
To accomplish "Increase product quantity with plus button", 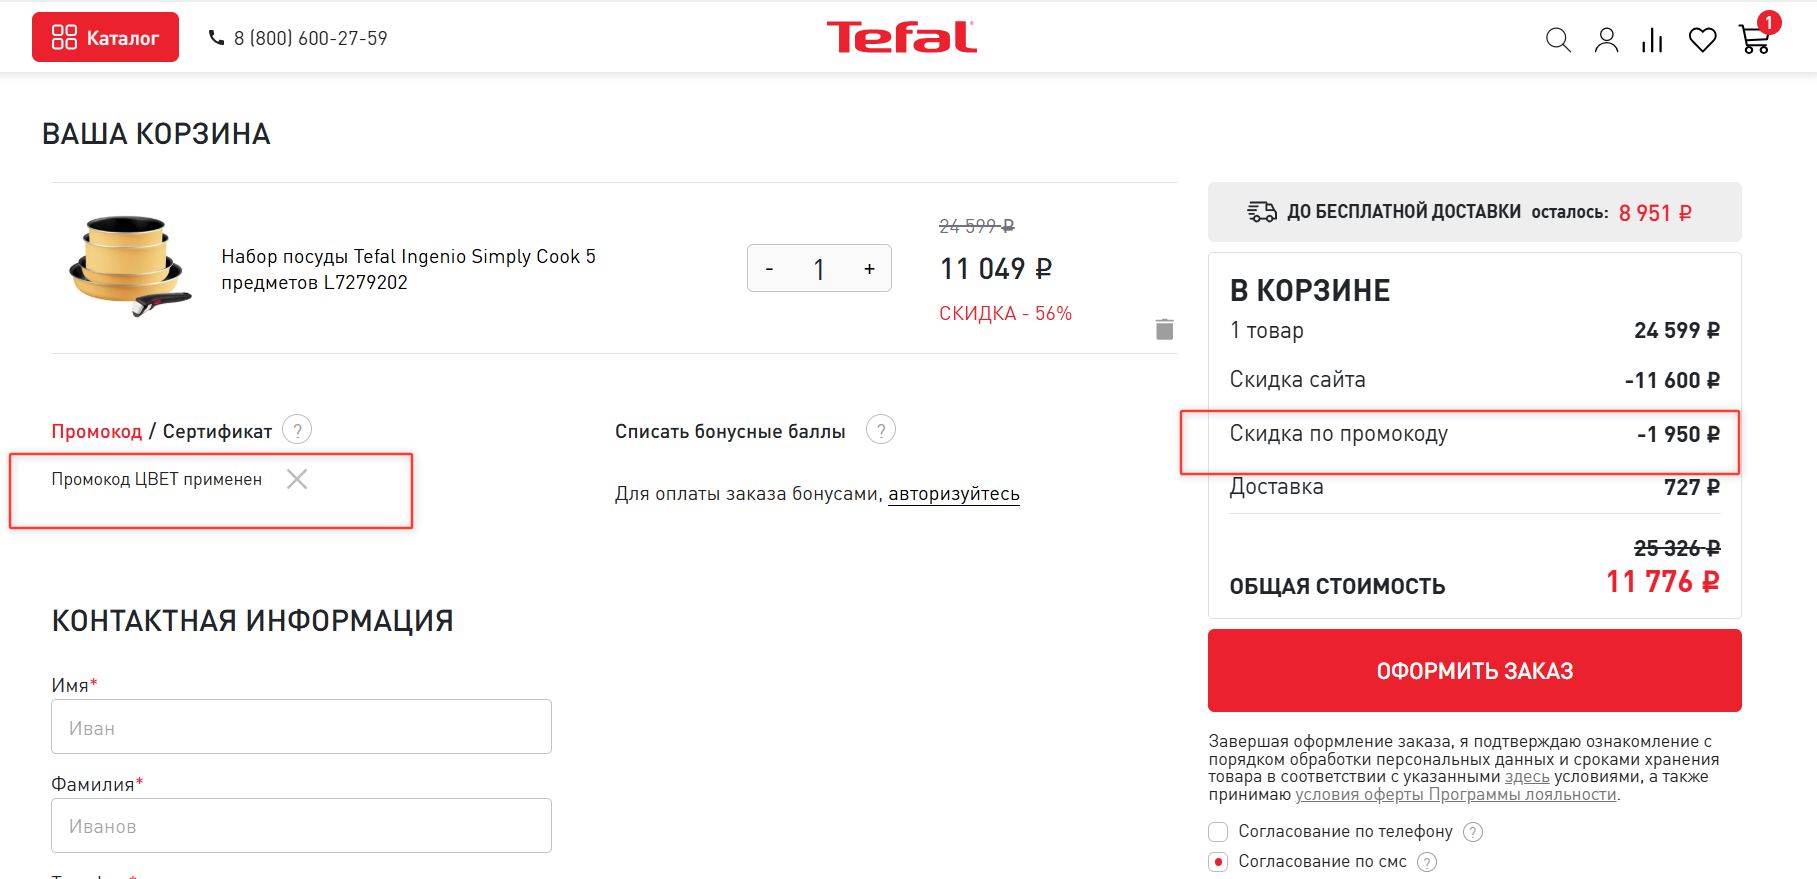I will click(x=869, y=269).
